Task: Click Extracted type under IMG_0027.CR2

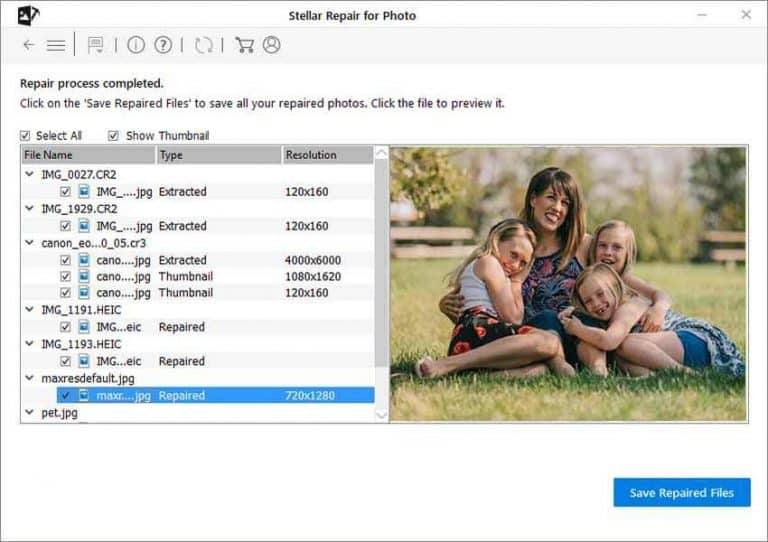Action: pyautogui.click(x=183, y=191)
